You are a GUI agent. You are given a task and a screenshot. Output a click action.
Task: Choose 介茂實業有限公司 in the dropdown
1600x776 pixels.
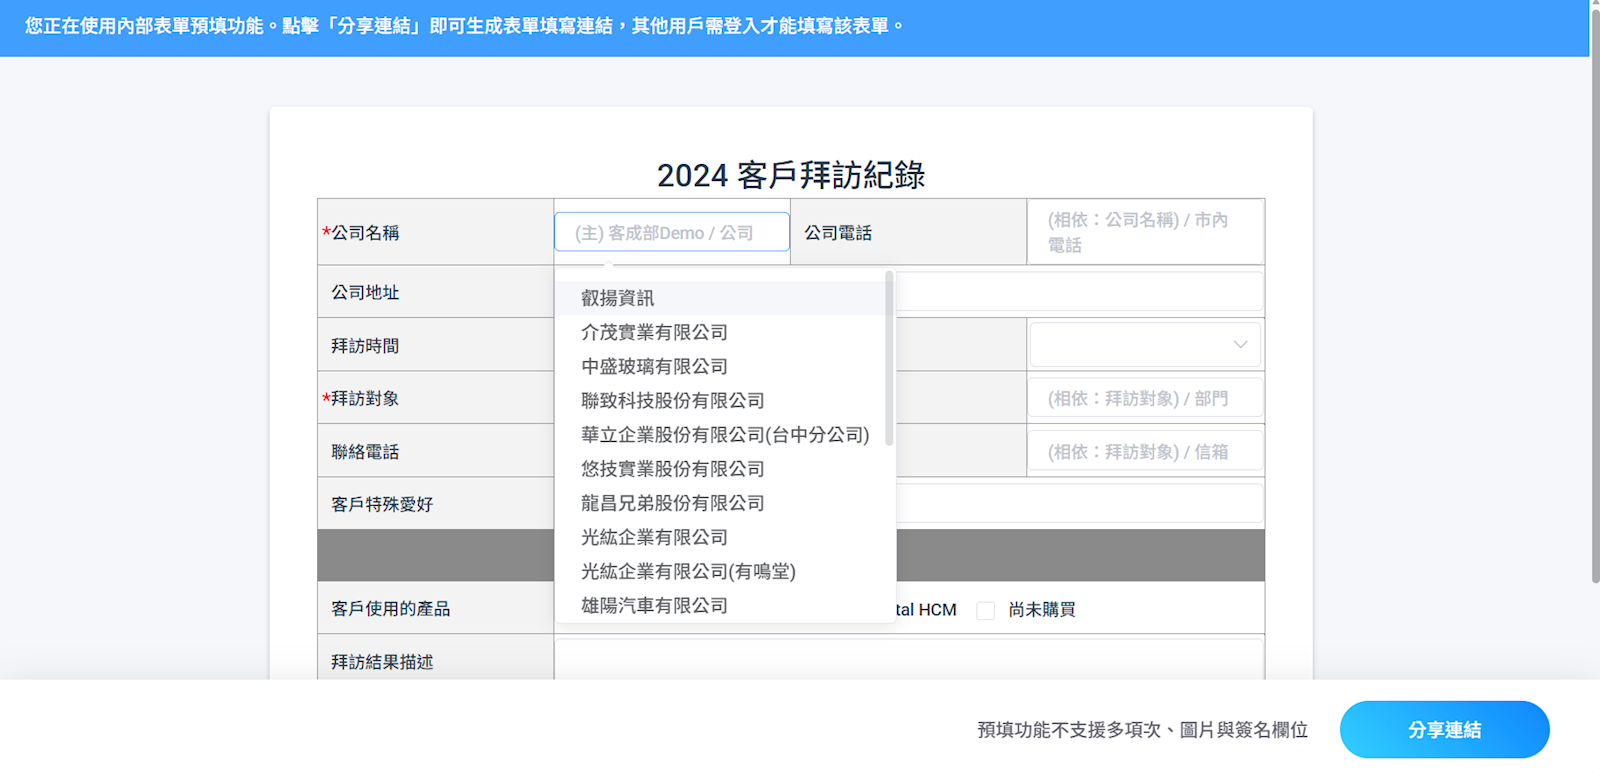click(x=654, y=332)
